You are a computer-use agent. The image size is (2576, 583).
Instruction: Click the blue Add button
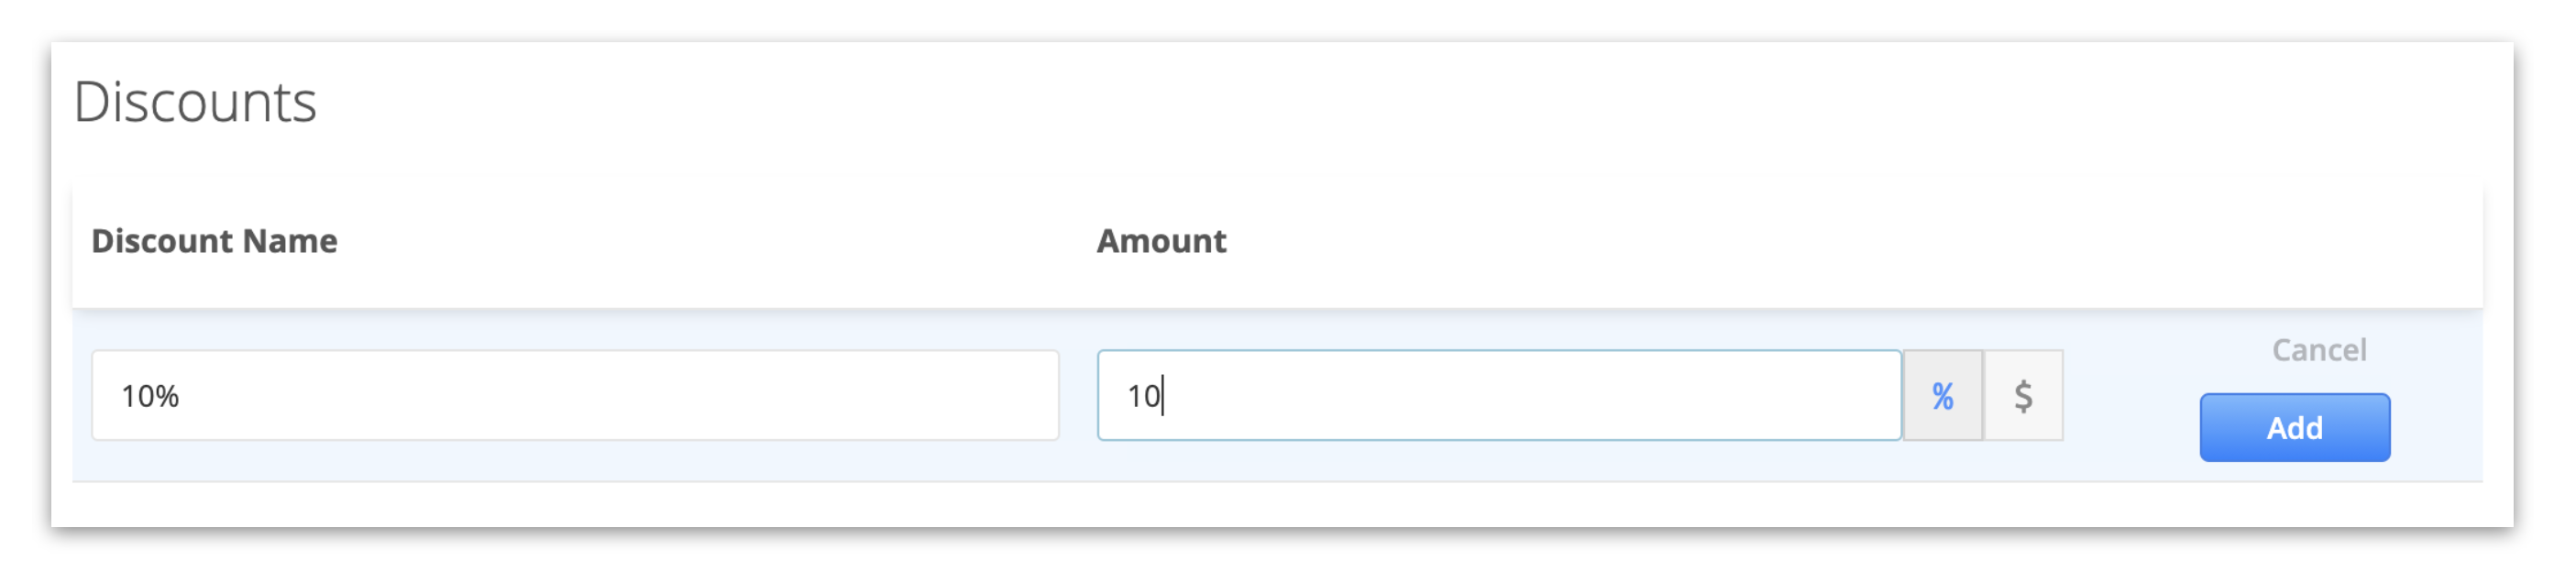point(2294,427)
